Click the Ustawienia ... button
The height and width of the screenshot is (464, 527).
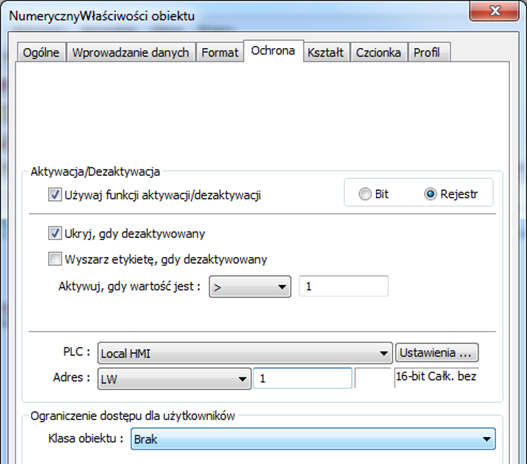click(x=437, y=352)
